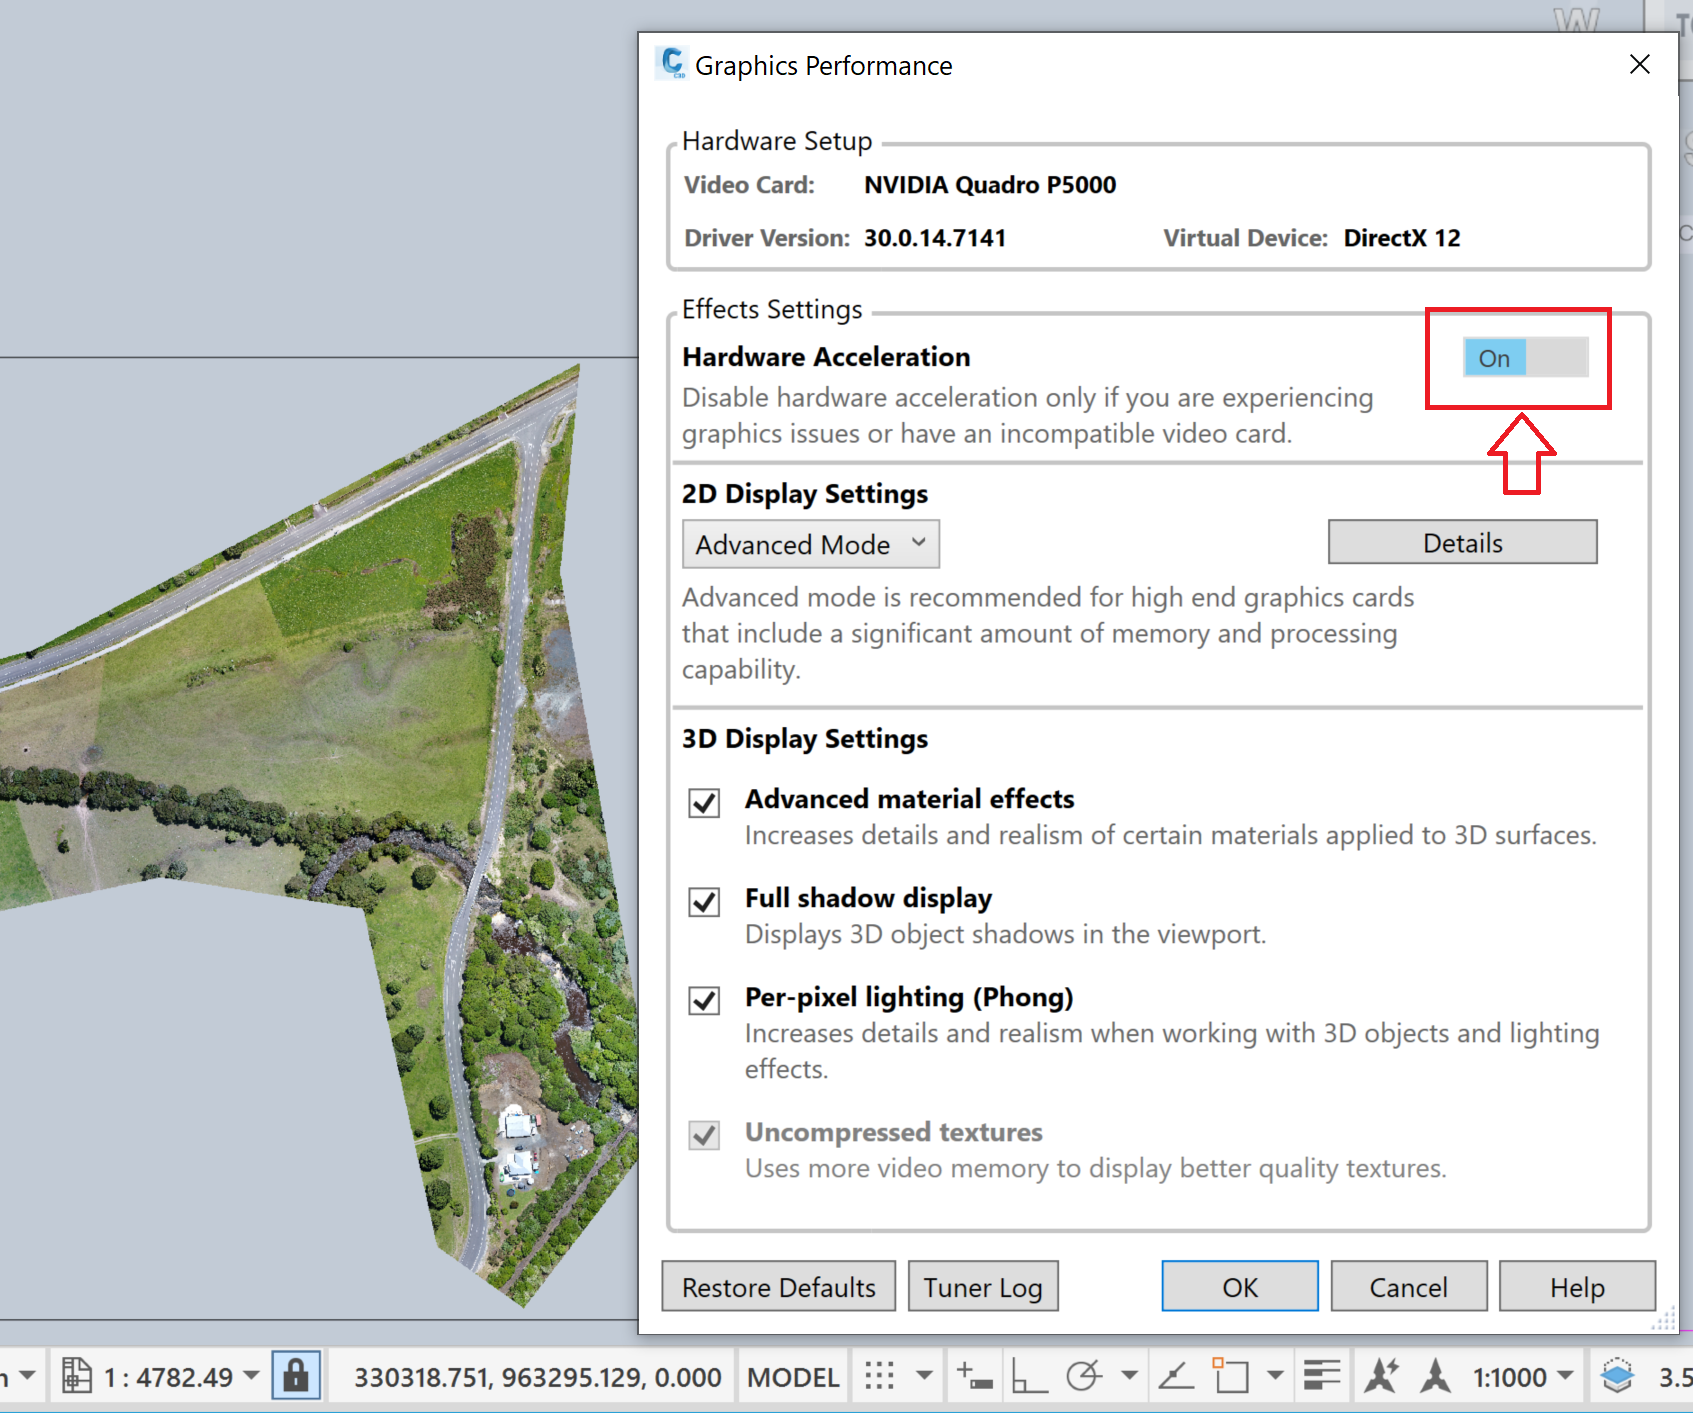Disable Full shadow display
1693x1419 pixels.
(x=704, y=901)
